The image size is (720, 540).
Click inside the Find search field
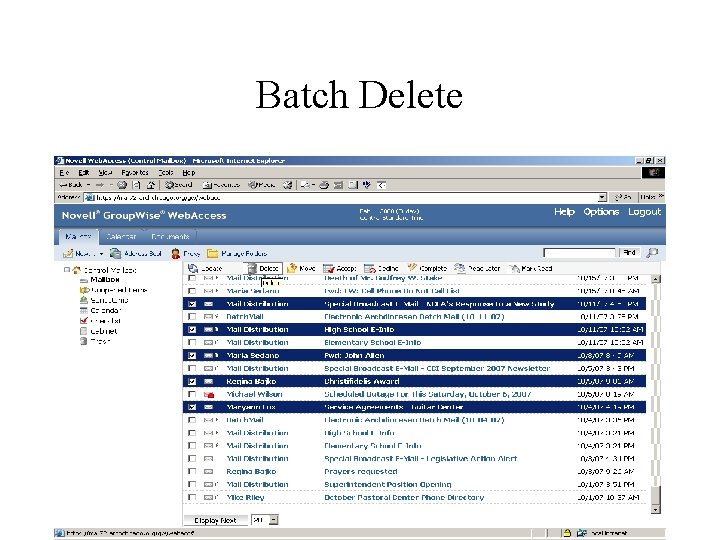pos(579,253)
